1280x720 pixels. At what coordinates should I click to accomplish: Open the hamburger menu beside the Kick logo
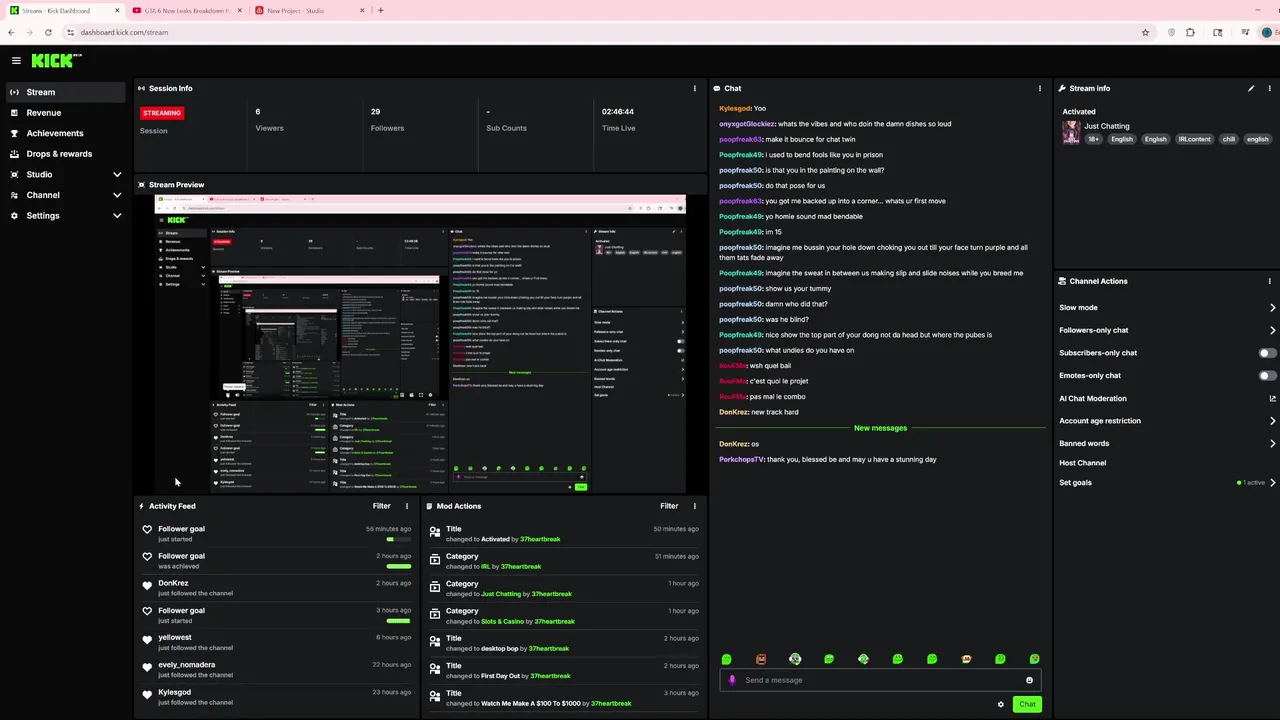[x=16, y=60]
